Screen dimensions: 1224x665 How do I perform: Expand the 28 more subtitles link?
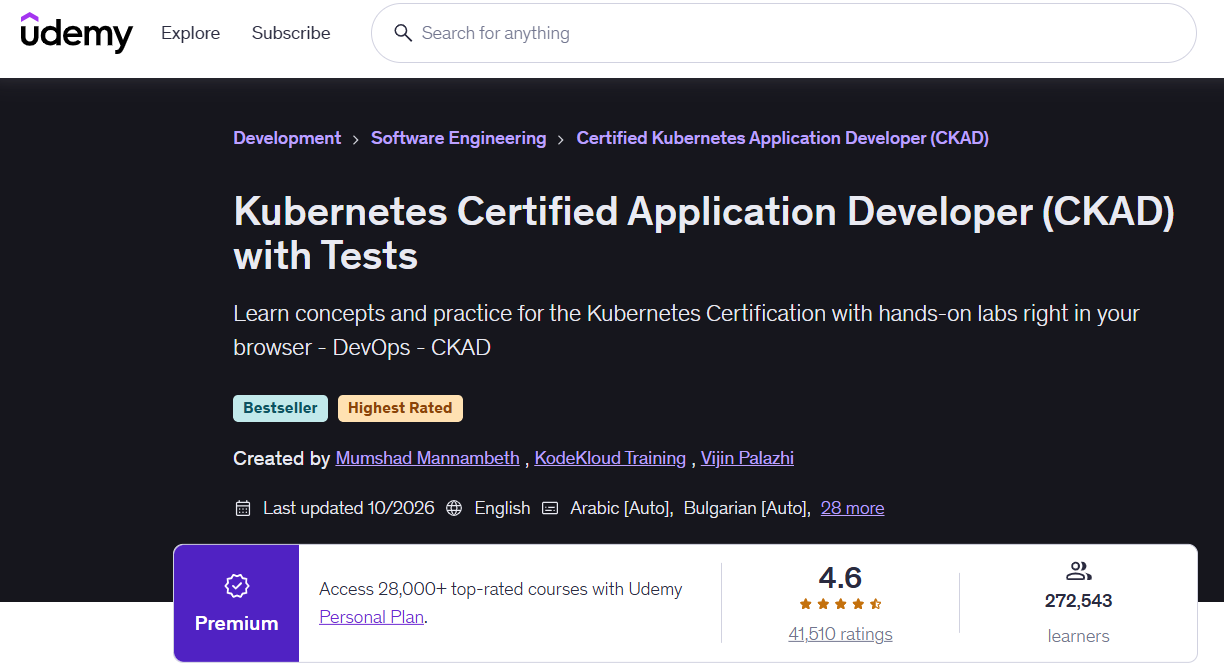[852, 508]
